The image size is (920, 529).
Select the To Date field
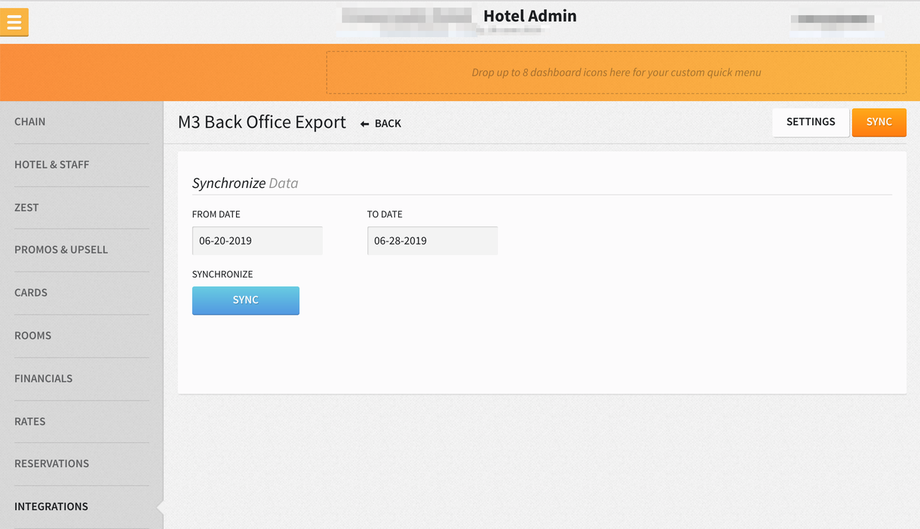432,240
